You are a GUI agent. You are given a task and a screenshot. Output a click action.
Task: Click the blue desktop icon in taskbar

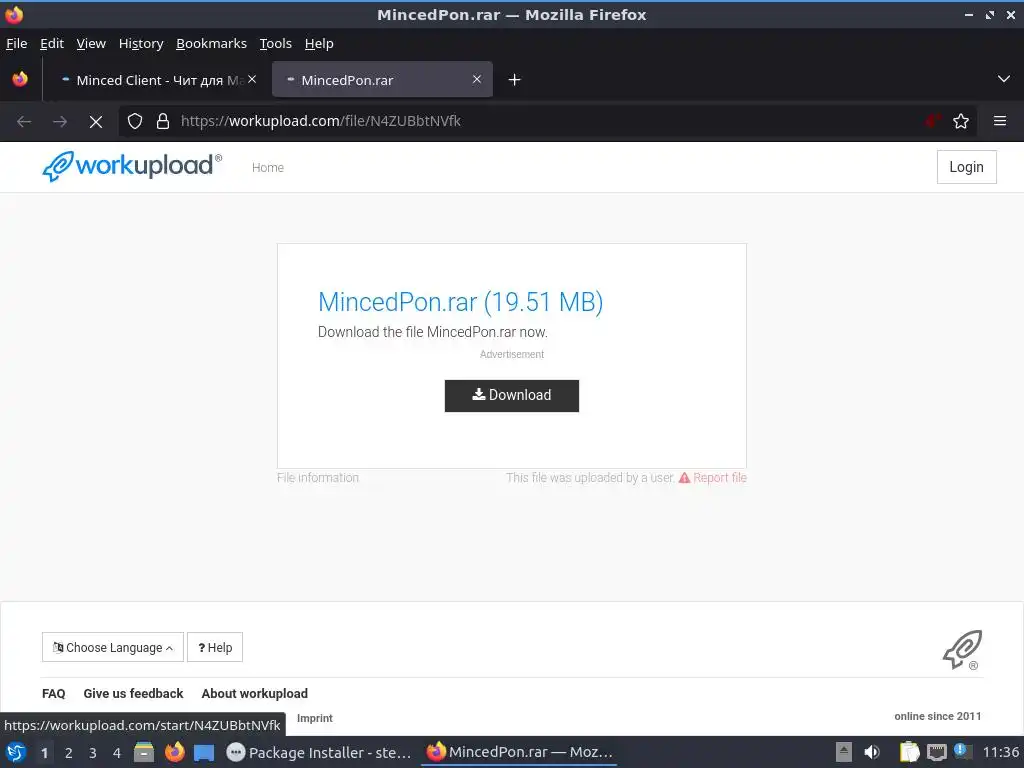204,752
